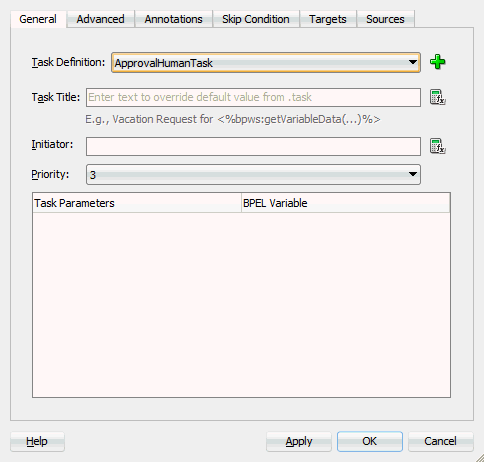Focus the Initiator text field

[x=253, y=146]
